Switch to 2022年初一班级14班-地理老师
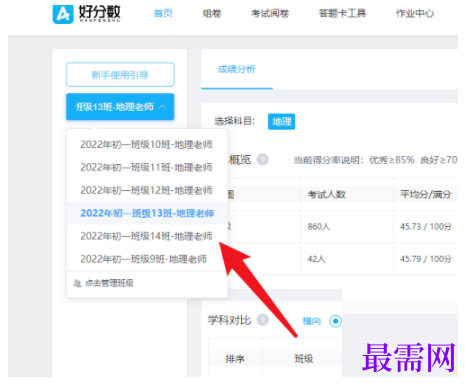This screenshot has width=474, height=389. point(147,236)
